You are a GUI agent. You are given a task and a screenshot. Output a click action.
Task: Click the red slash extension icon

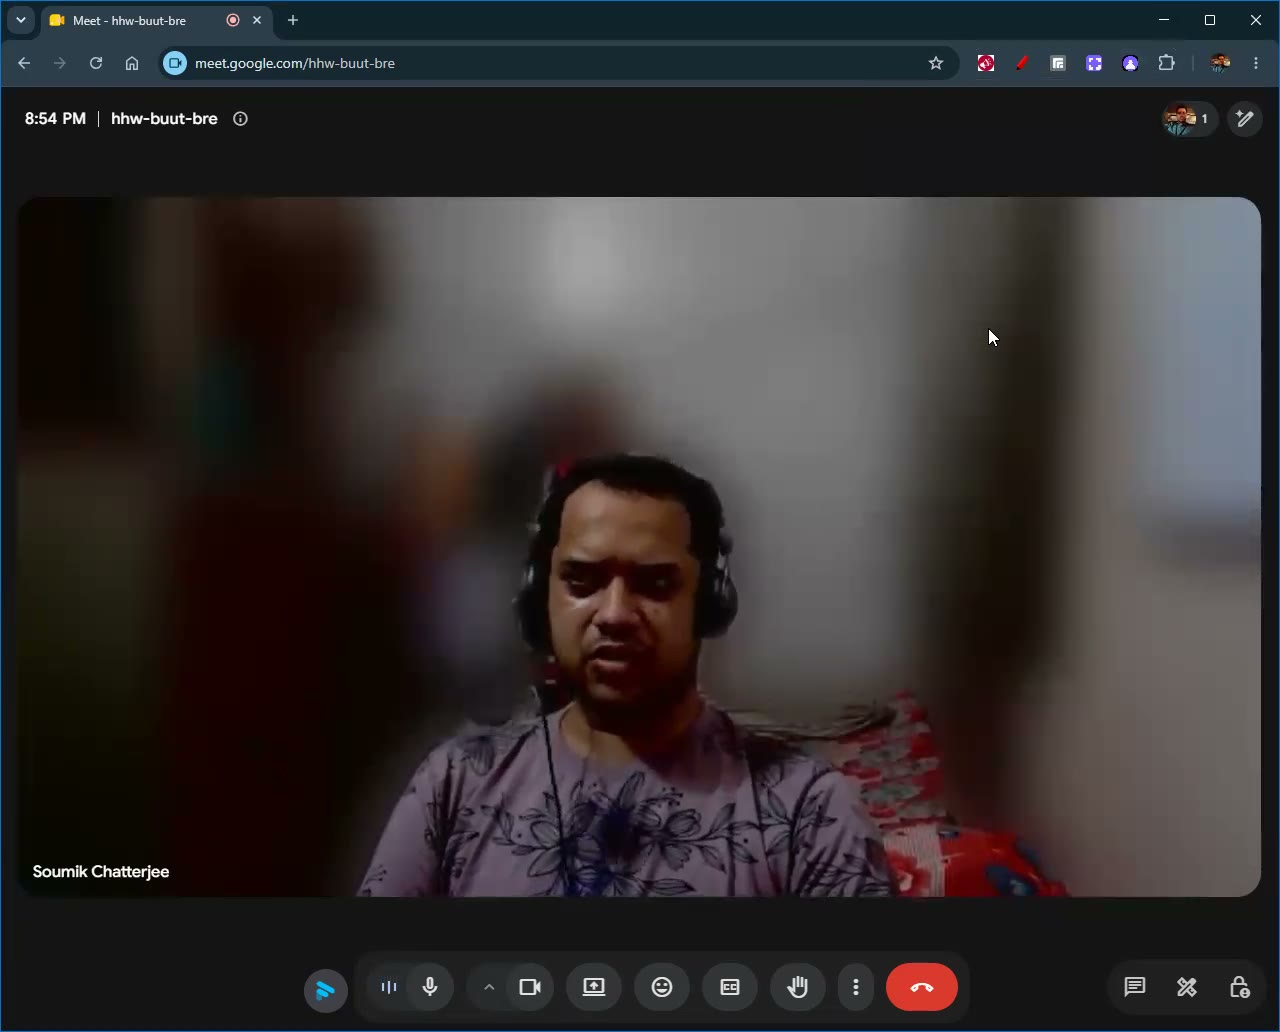[1022, 63]
